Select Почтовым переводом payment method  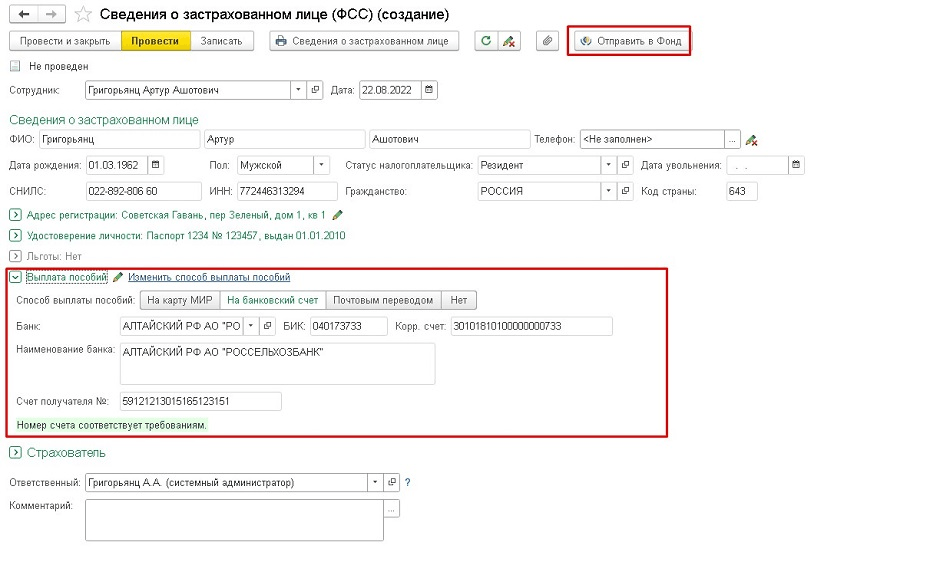tap(385, 300)
